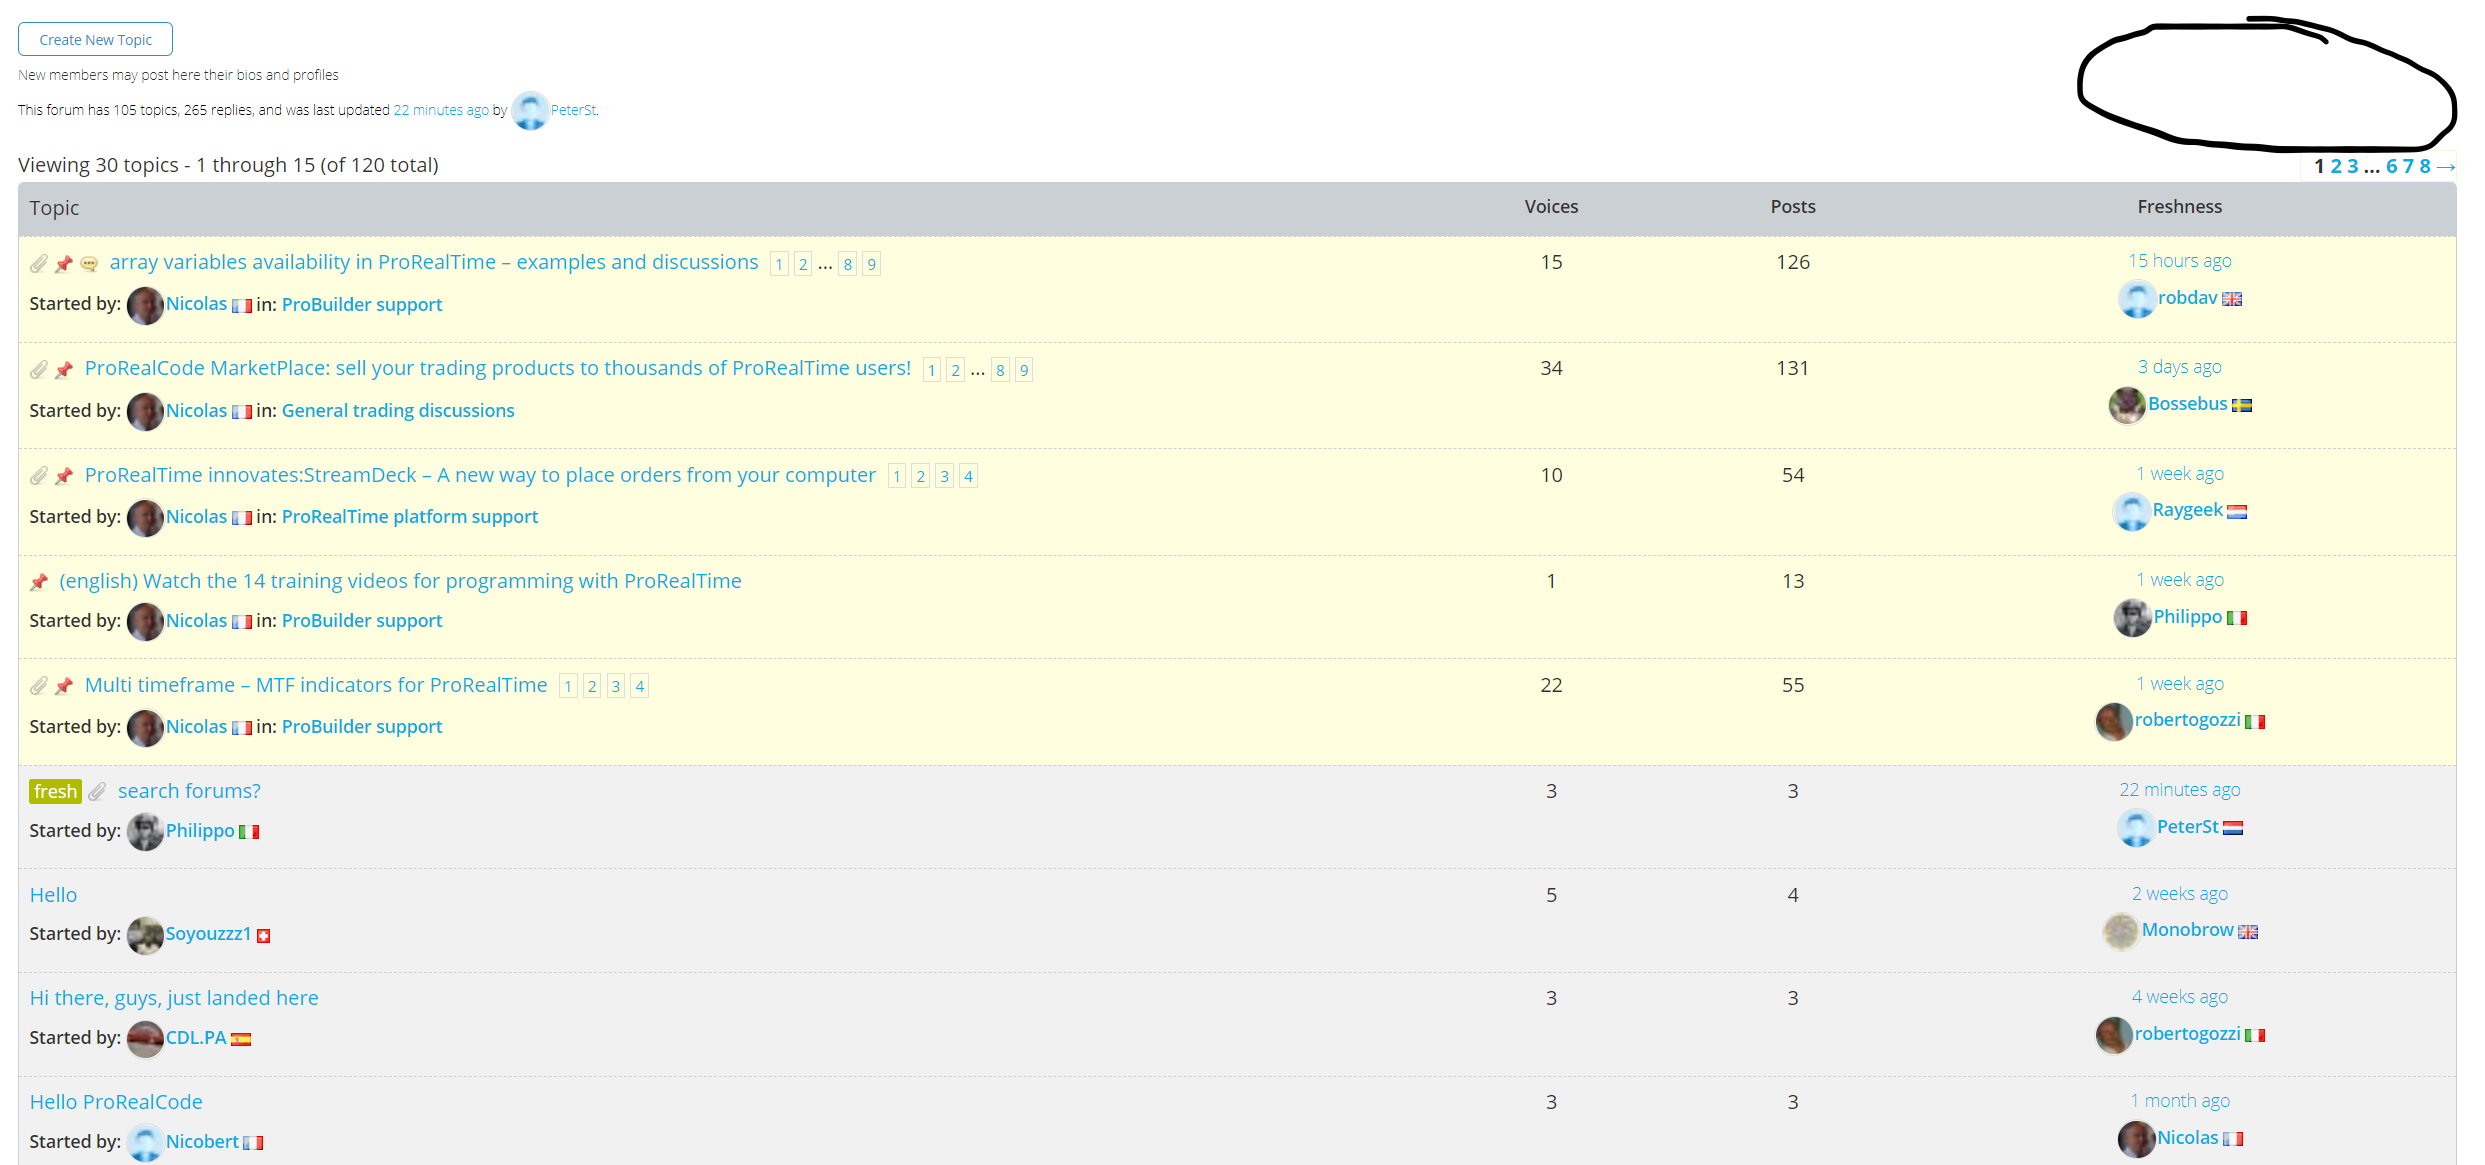Click Bossebus avatar in Freshness column
The width and height of the screenshot is (2485, 1165).
(x=2126, y=405)
